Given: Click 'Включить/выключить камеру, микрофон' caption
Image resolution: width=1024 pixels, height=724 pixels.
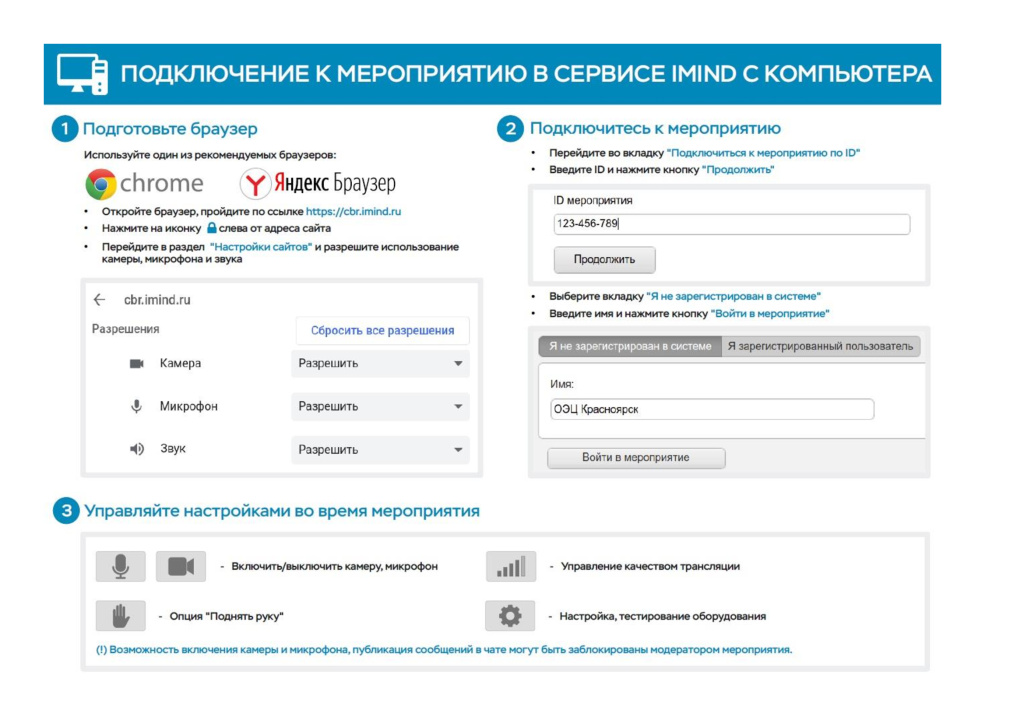Looking at the screenshot, I should 334,566.
